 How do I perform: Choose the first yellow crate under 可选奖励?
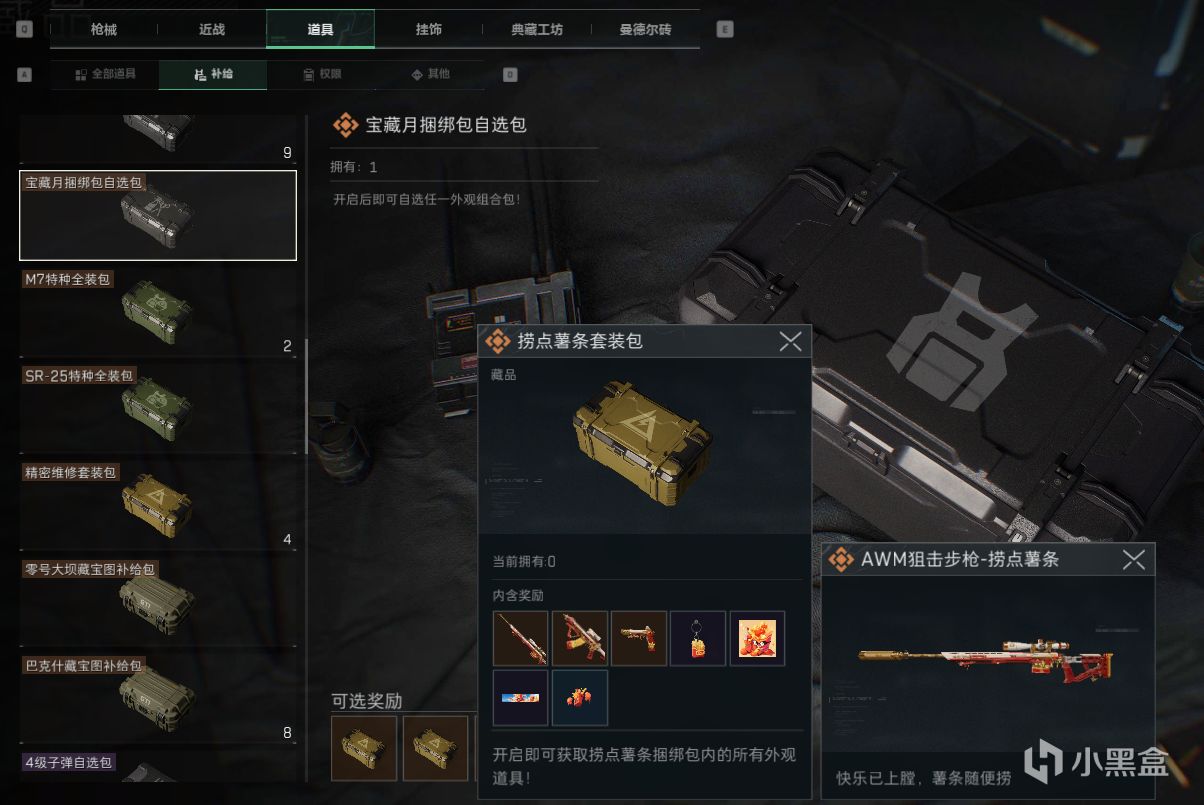coord(364,748)
